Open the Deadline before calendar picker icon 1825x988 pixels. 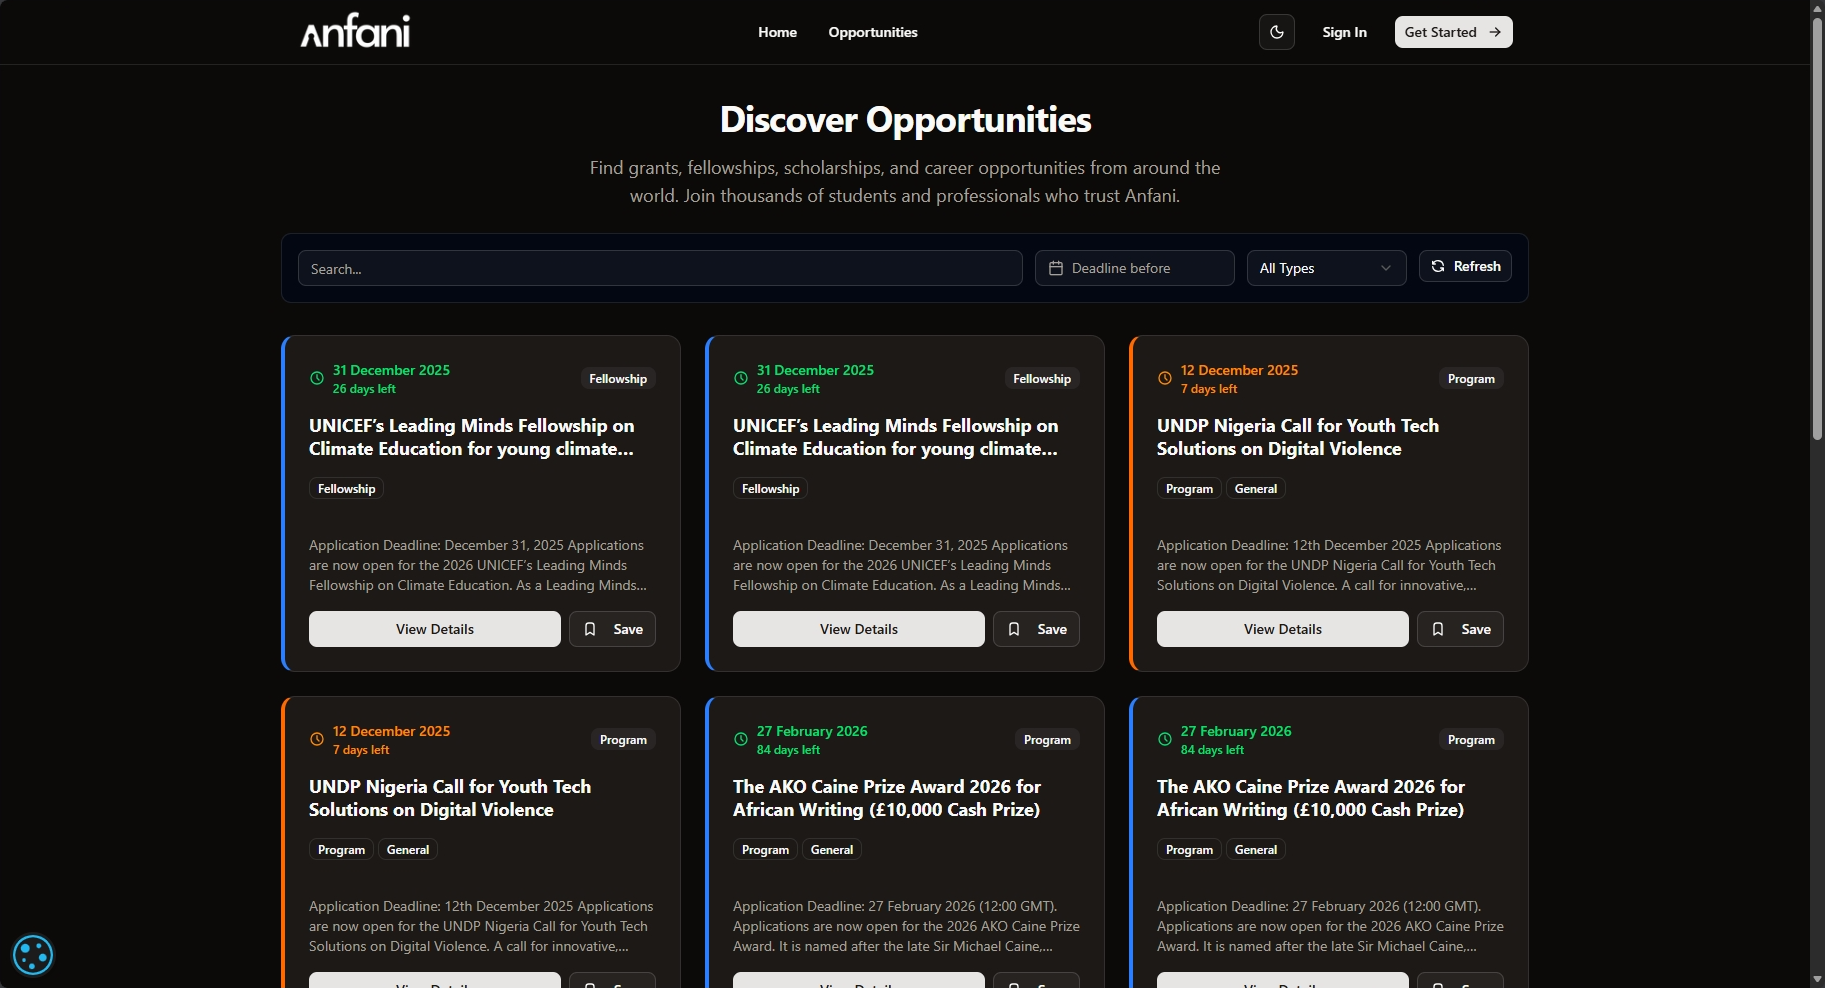(1057, 268)
